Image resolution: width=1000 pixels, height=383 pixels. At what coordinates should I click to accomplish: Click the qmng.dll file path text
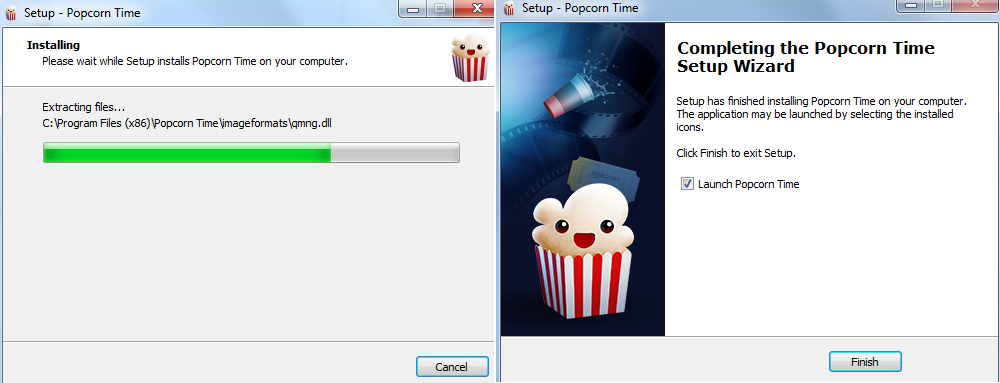pyautogui.click(x=187, y=123)
